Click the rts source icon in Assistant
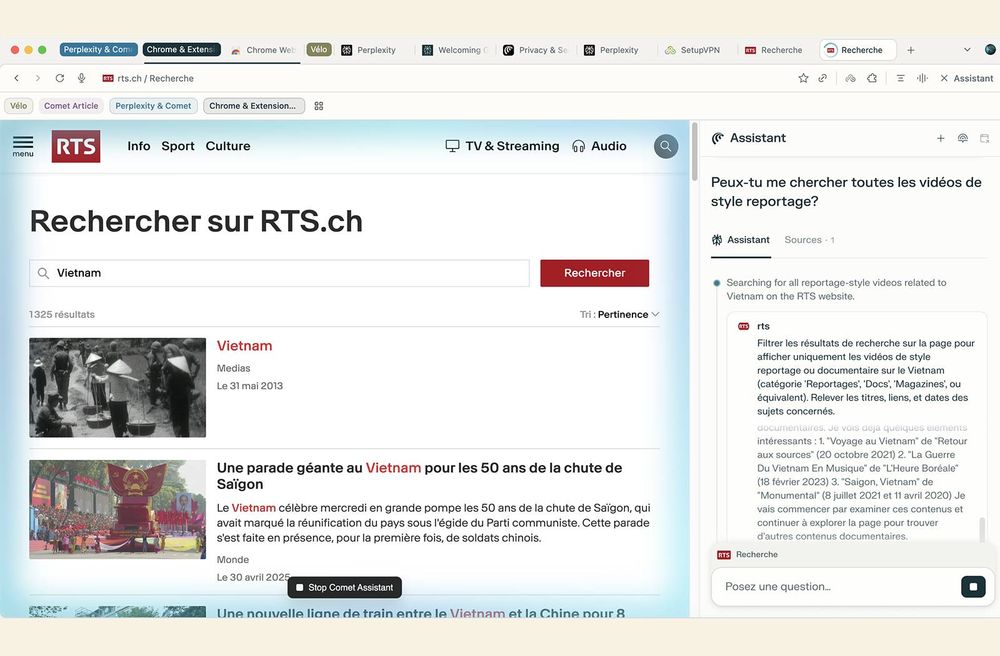 [744, 326]
